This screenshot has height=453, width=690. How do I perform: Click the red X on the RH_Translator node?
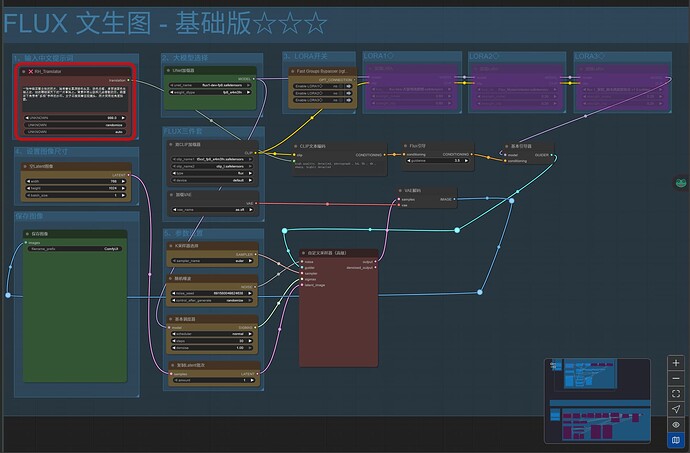coord(31,71)
